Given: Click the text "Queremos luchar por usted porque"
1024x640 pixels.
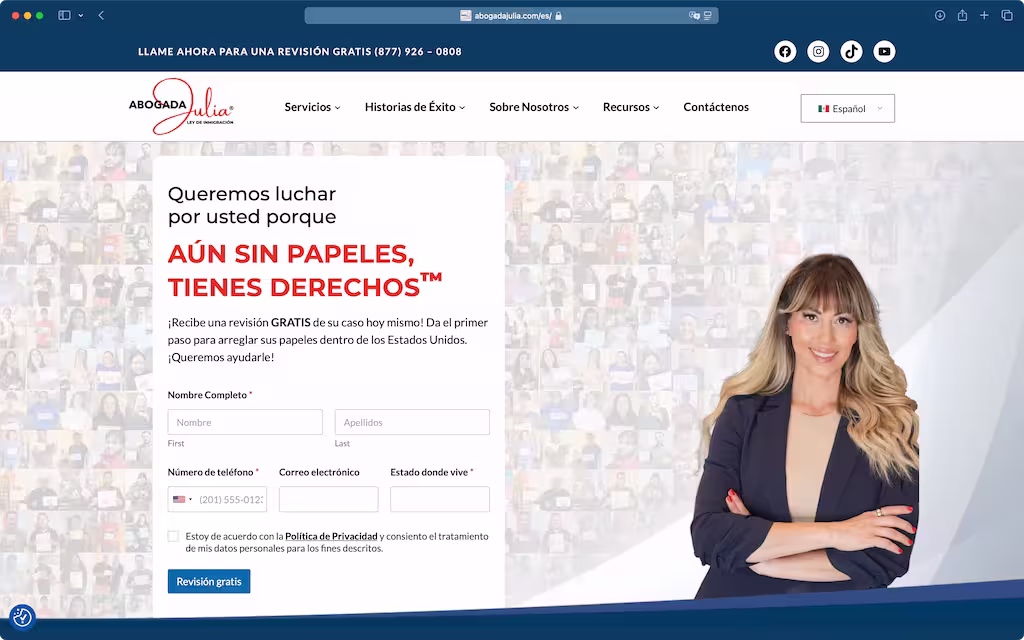Looking at the screenshot, I should coord(252,205).
